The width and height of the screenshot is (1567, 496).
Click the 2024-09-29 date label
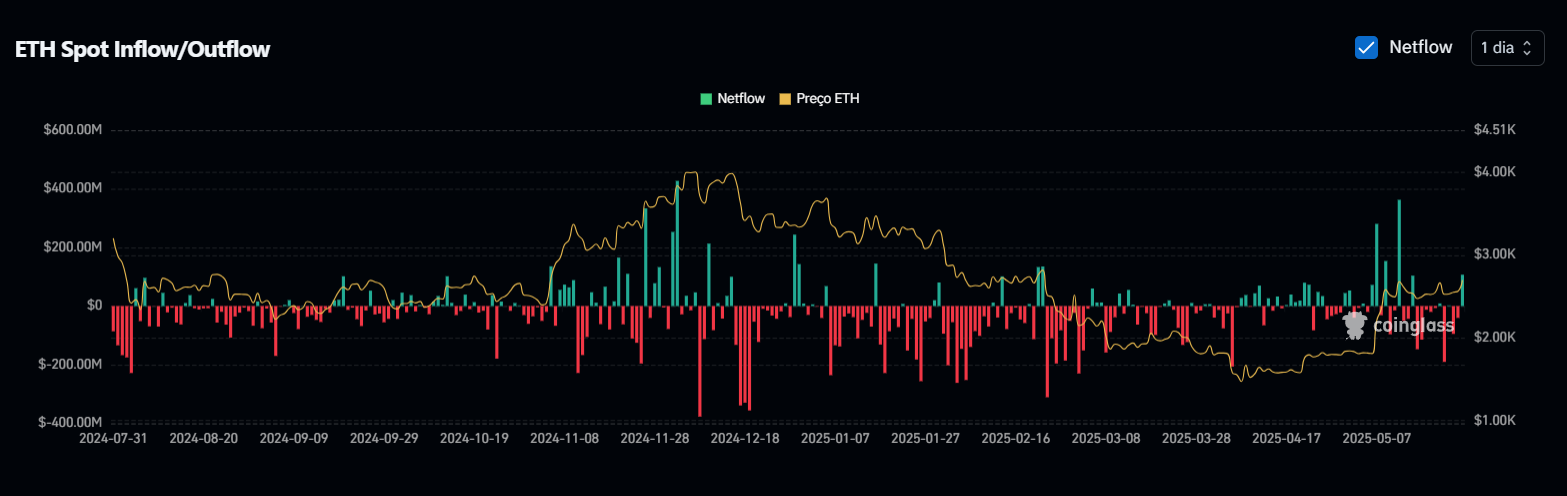[384, 438]
